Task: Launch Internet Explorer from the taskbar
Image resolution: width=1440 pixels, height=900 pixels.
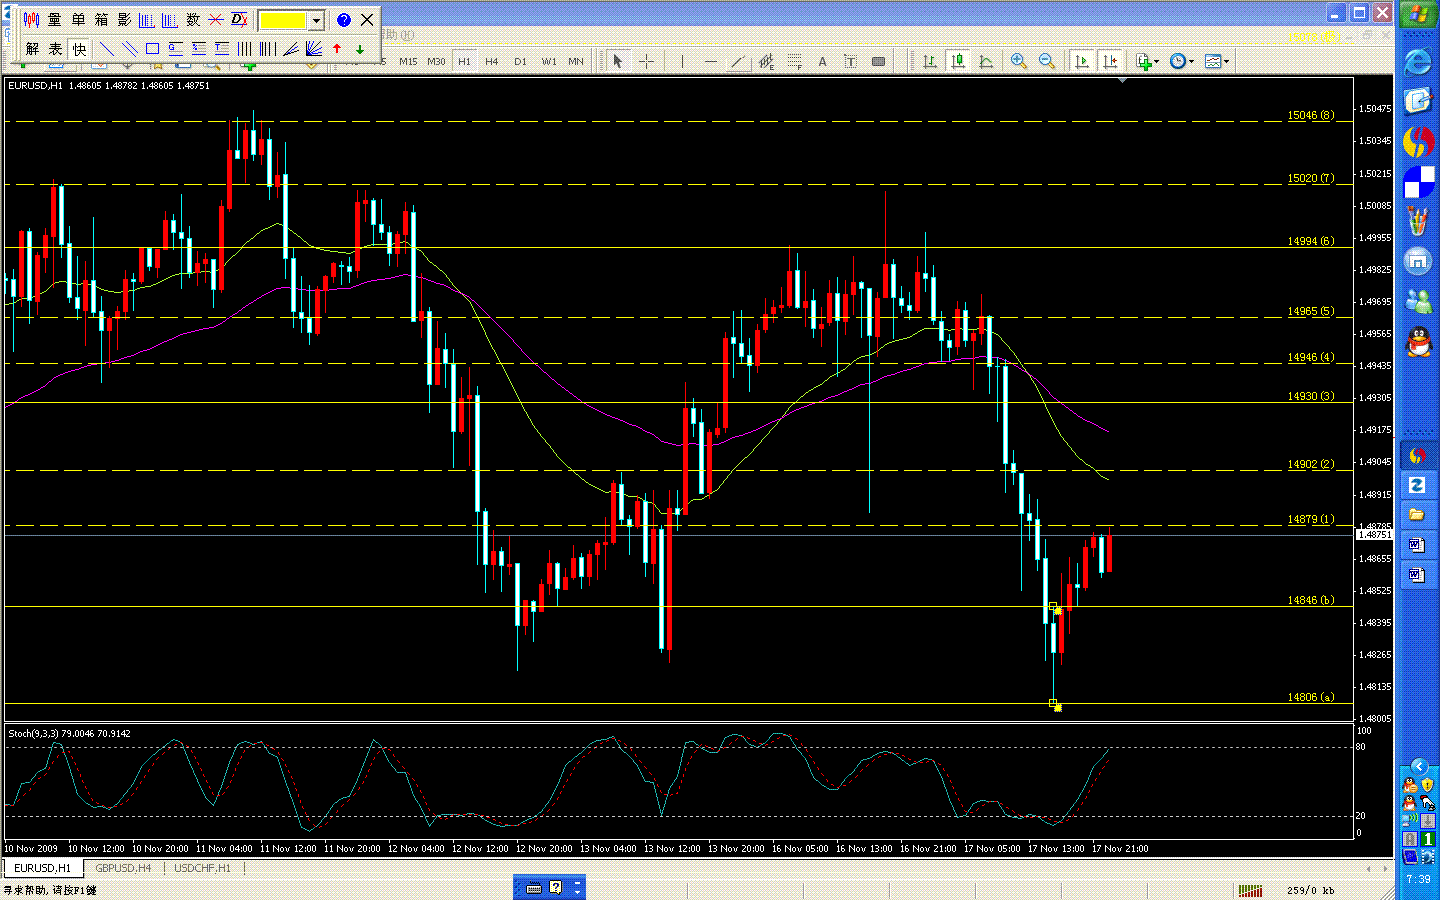Action: (x=1418, y=61)
